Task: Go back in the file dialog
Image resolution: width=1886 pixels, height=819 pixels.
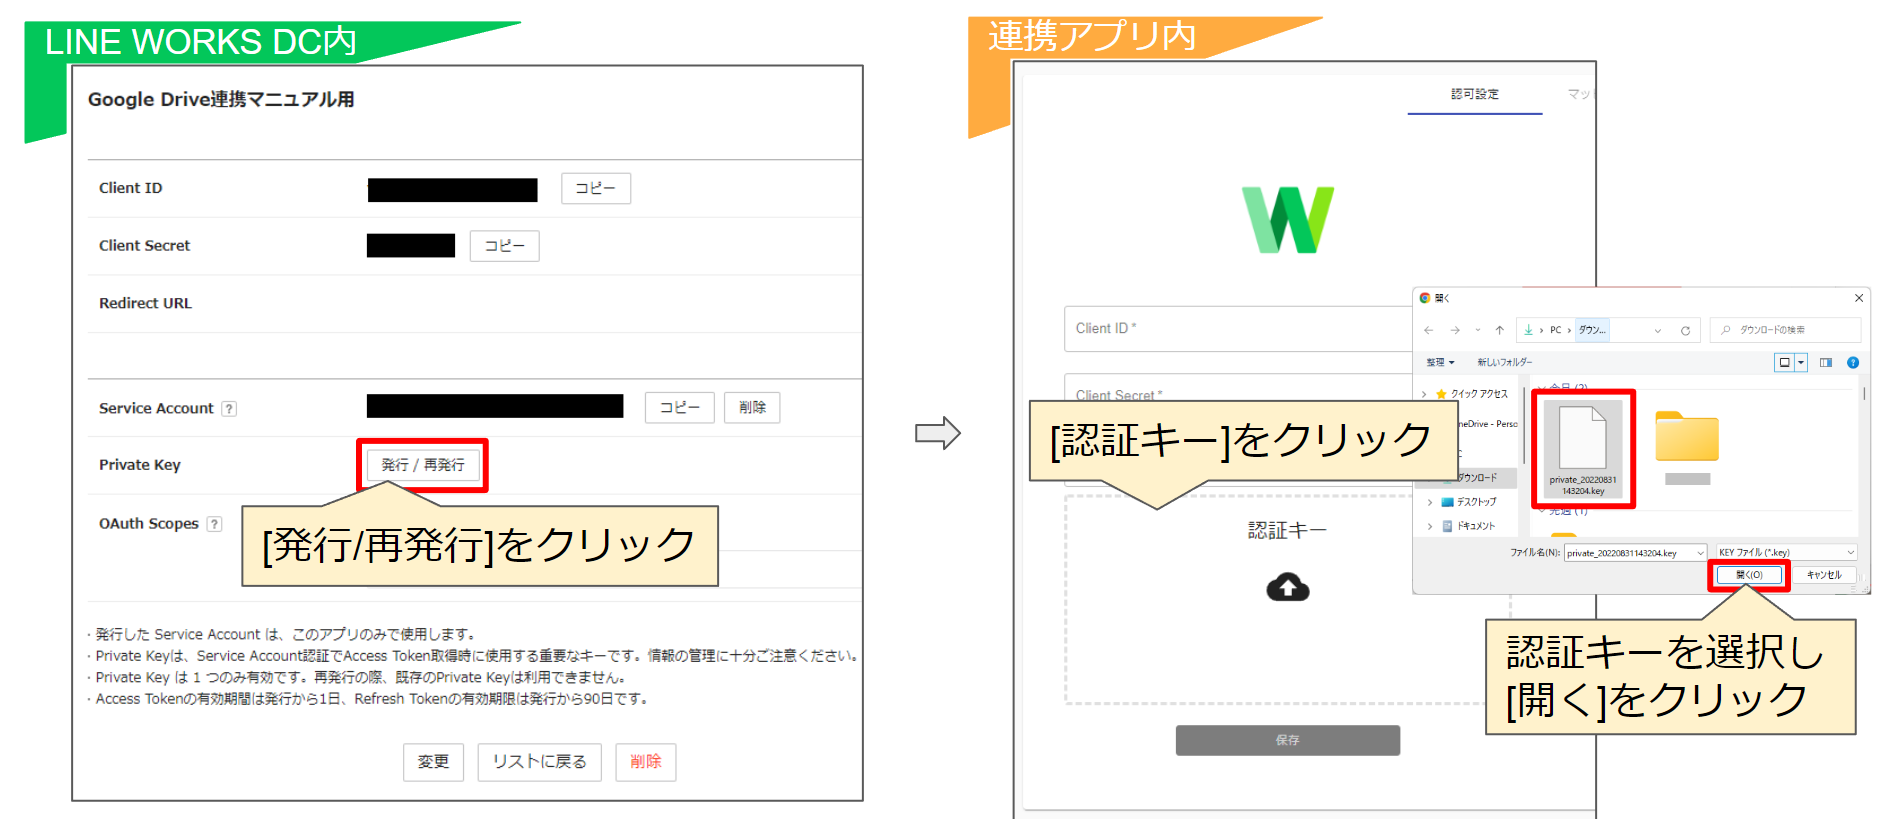Action: click(1429, 330)
